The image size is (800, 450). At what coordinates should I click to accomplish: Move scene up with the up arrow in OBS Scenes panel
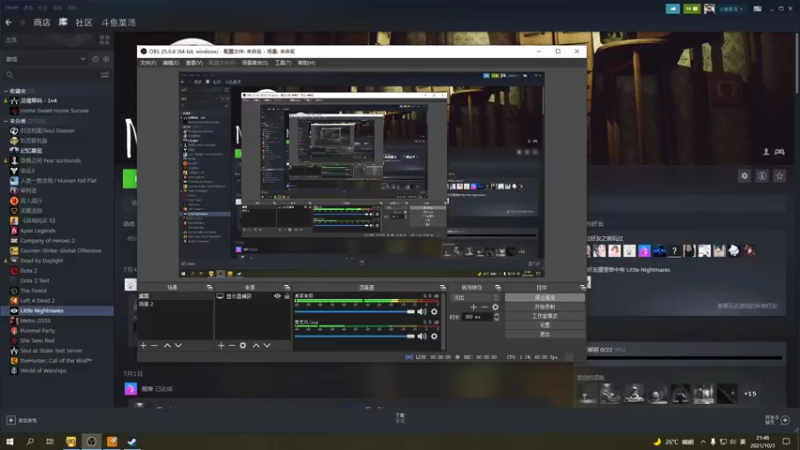pos(167,345)
